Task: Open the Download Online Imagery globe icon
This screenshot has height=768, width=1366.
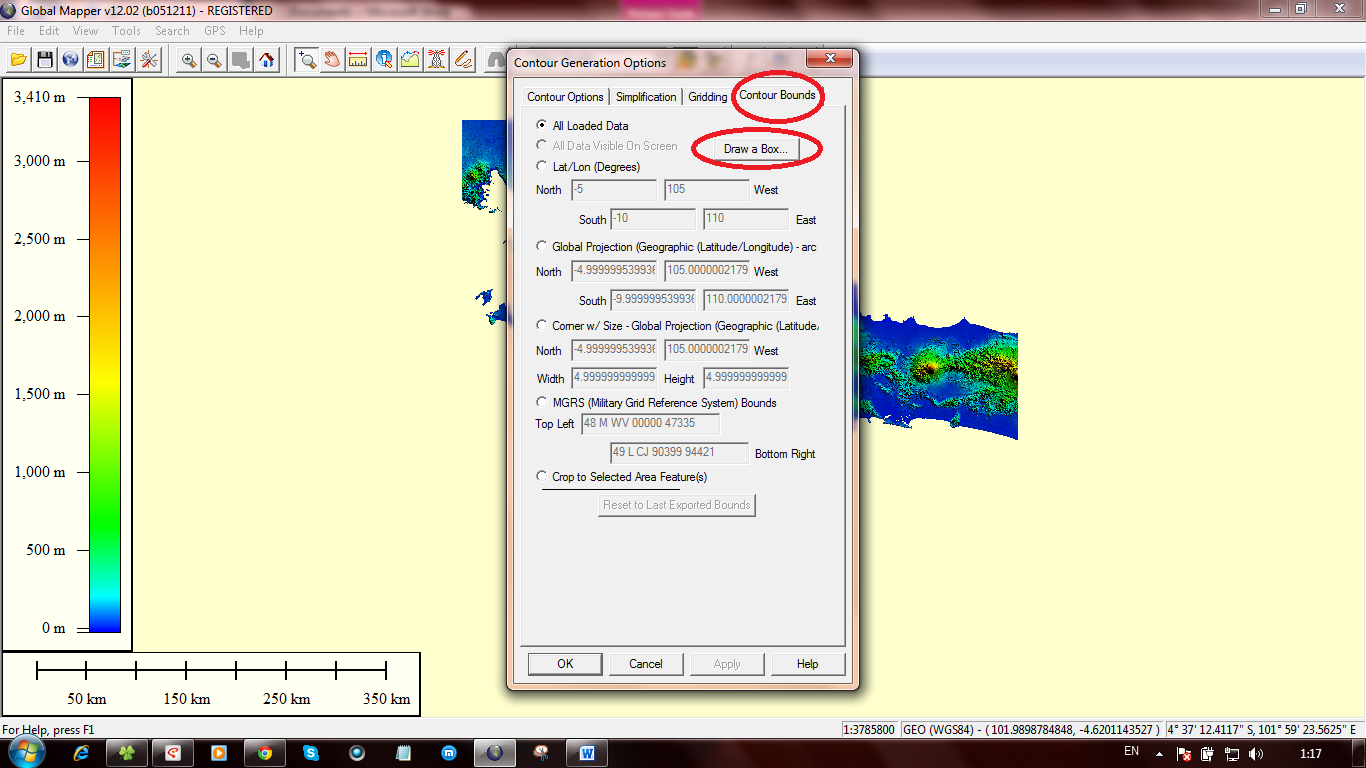Action: [x=70, y=60]
